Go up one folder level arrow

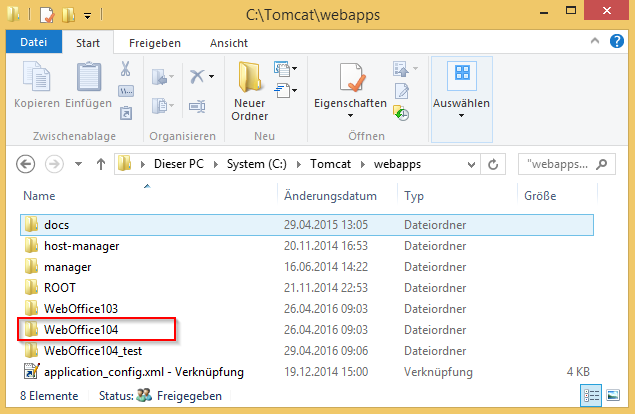100,164
